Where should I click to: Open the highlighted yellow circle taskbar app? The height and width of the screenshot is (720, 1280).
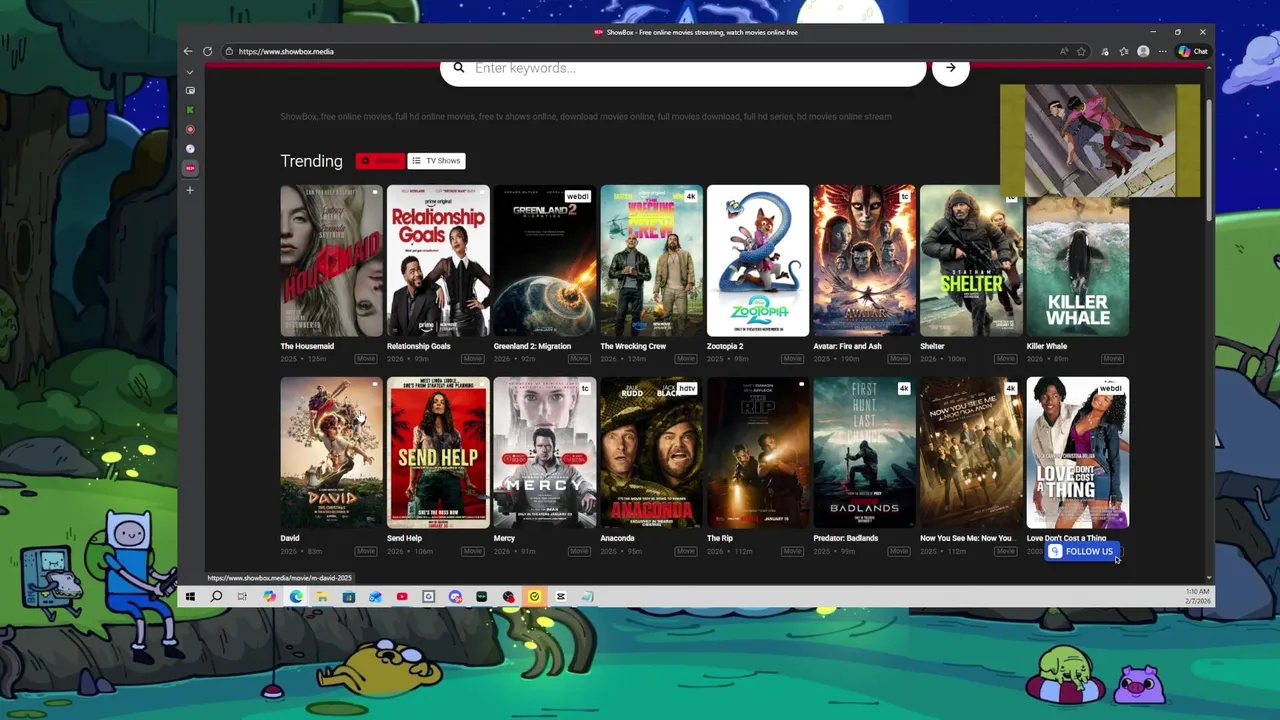tap(534, 597)
